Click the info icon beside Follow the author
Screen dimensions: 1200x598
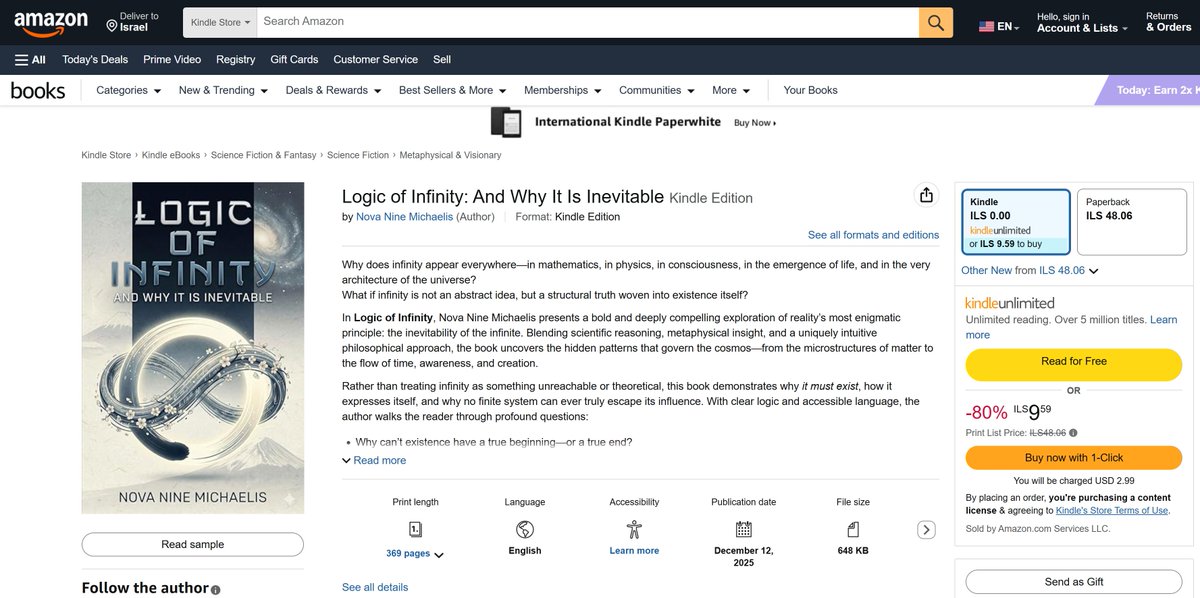pyautogui.click(x=216, y=590)
